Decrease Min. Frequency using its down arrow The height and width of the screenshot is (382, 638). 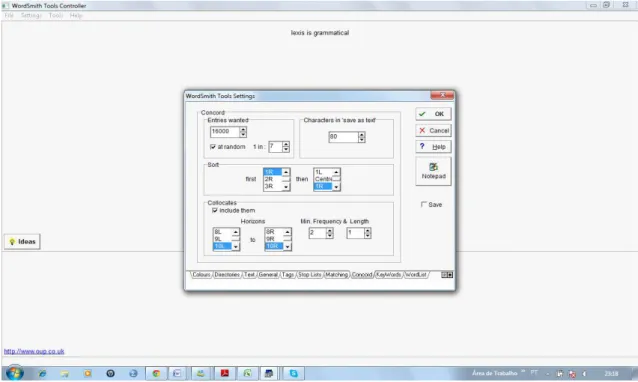[330, 236]
